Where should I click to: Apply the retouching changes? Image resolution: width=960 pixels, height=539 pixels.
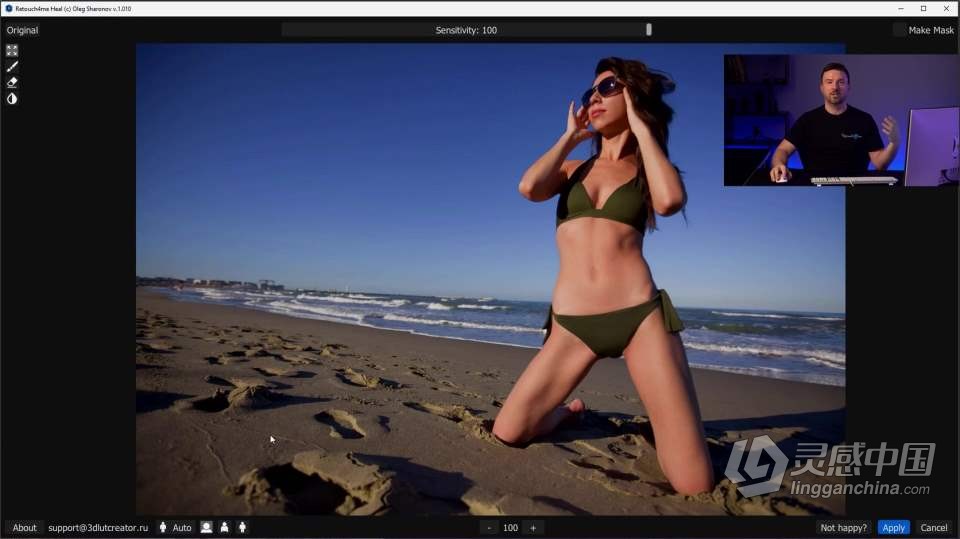[x=893, y=527]
